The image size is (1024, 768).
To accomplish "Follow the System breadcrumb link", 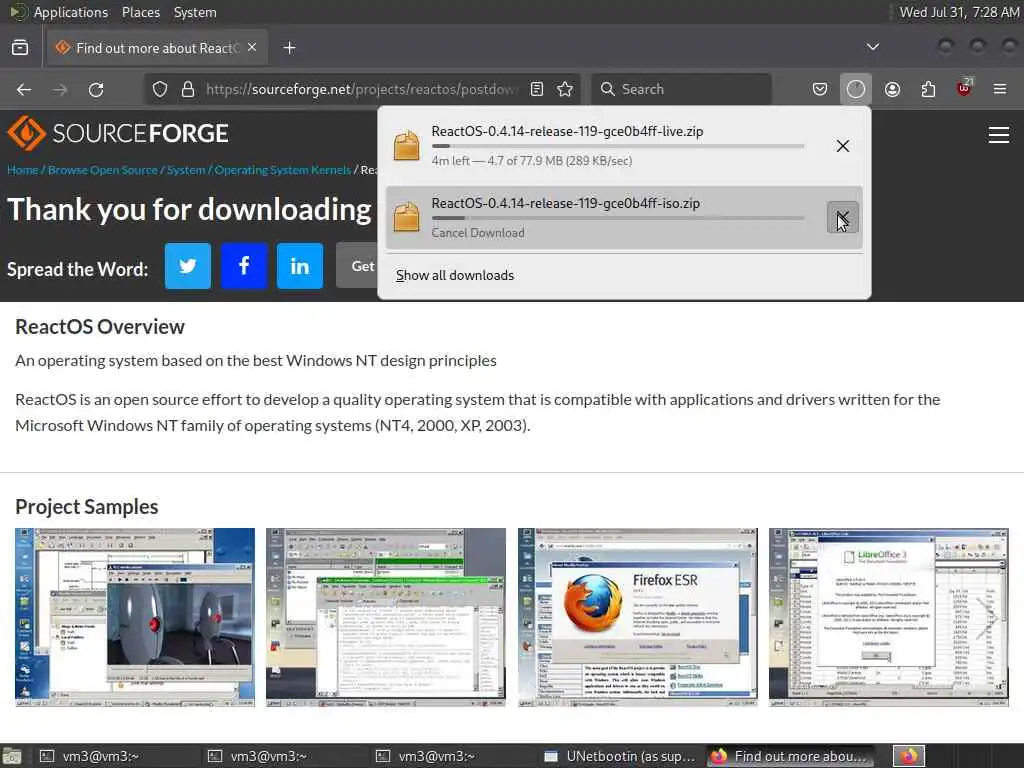I will 186,170.
